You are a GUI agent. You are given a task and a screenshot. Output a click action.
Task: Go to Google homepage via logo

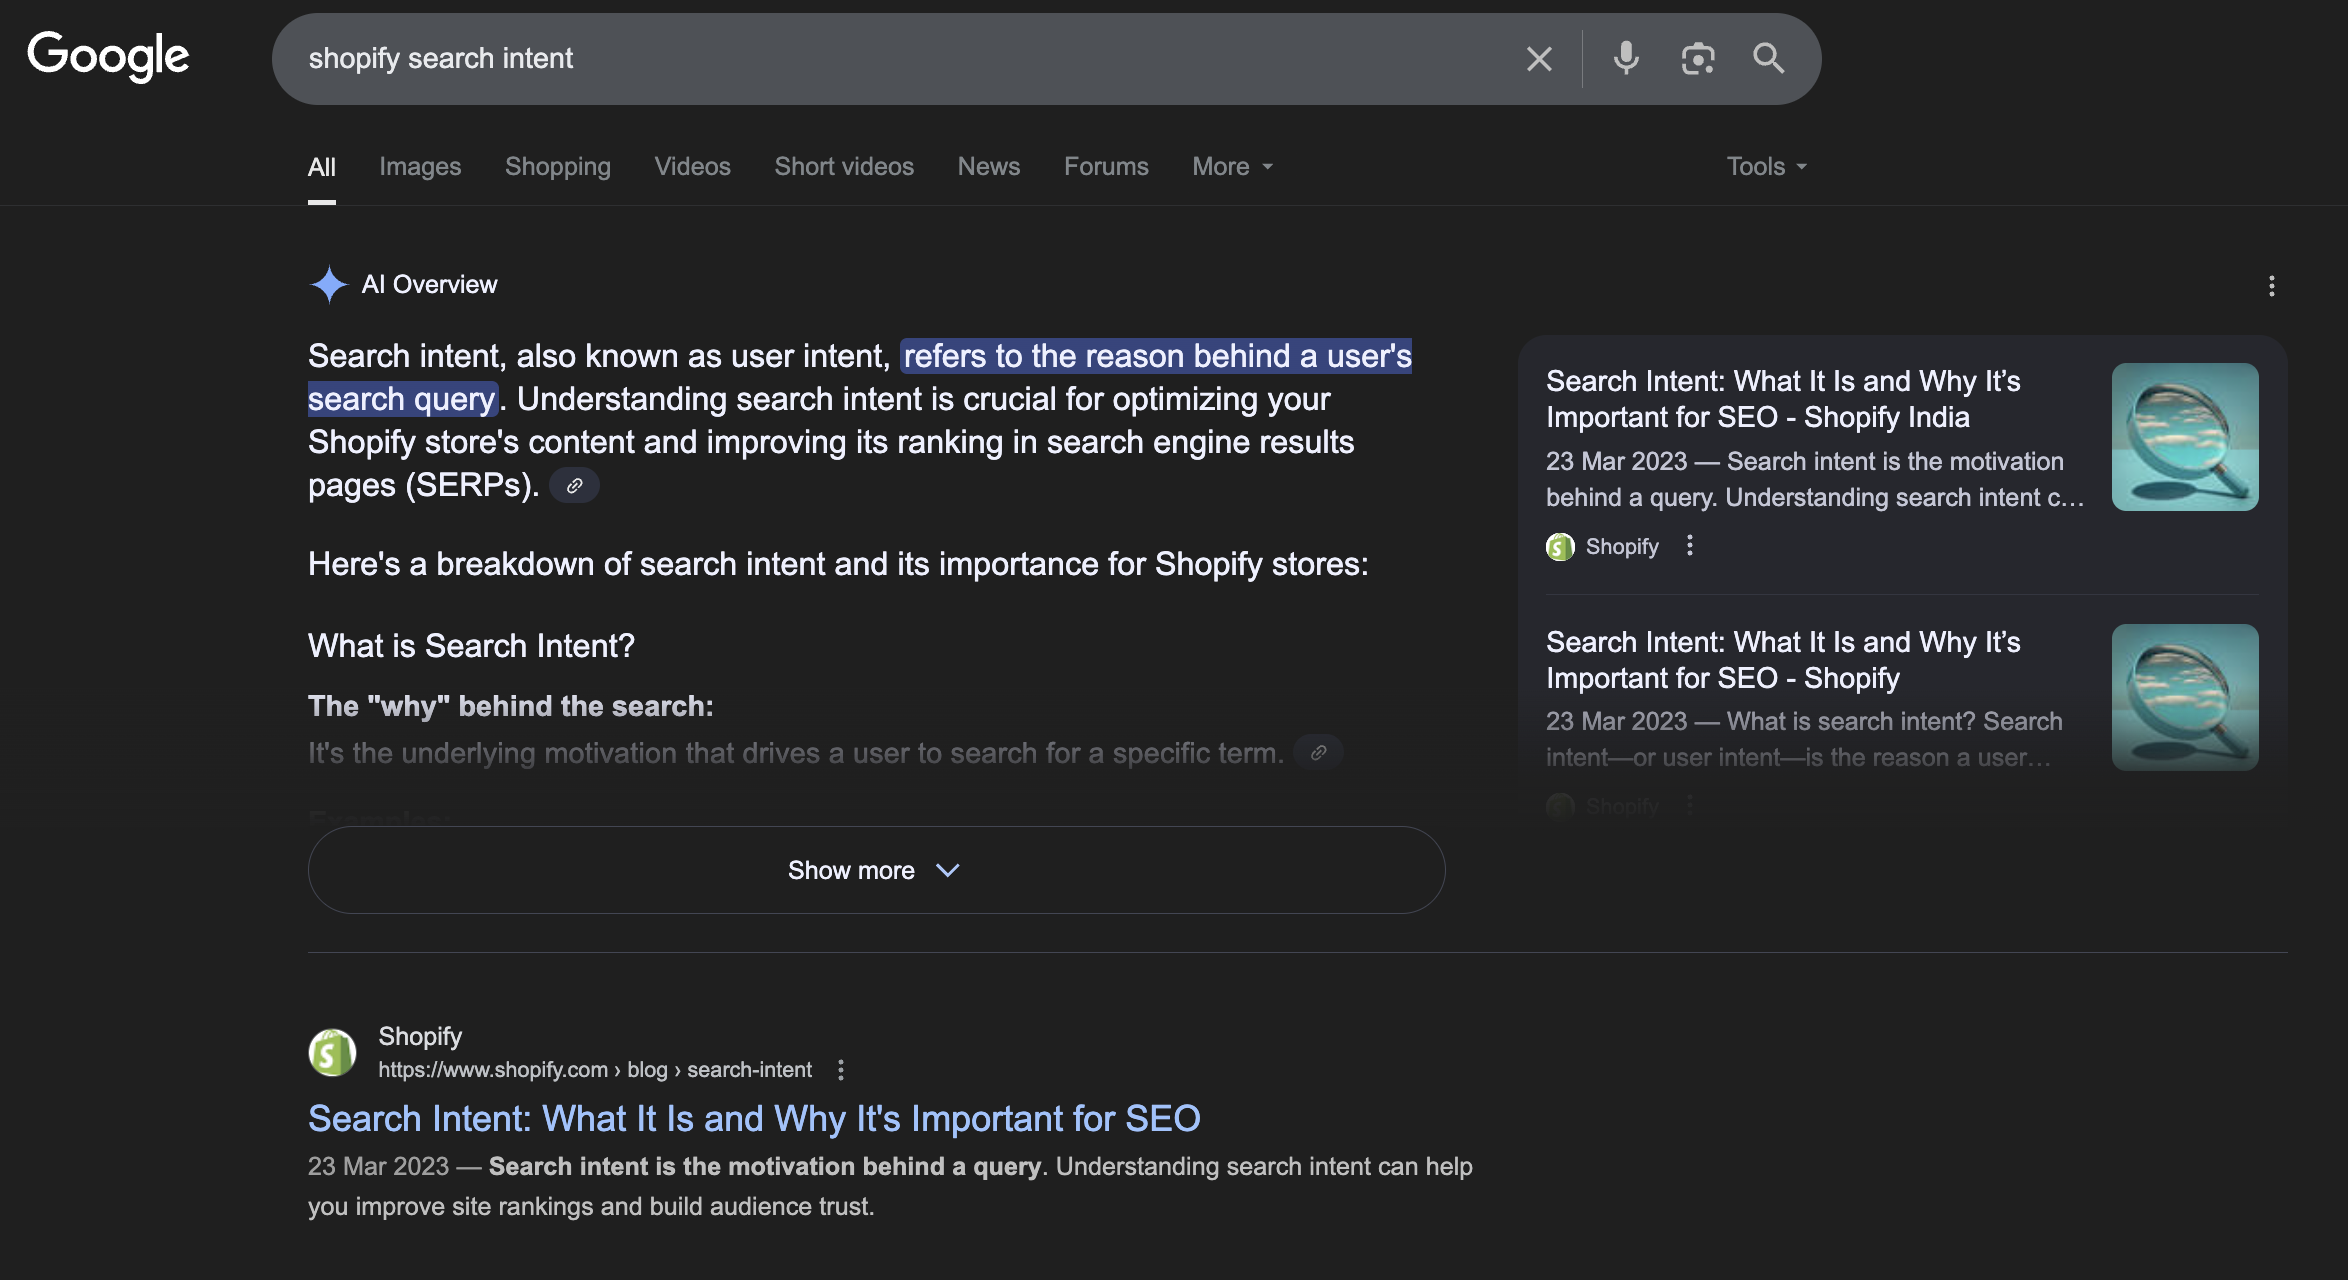click(x=108, y=56)
